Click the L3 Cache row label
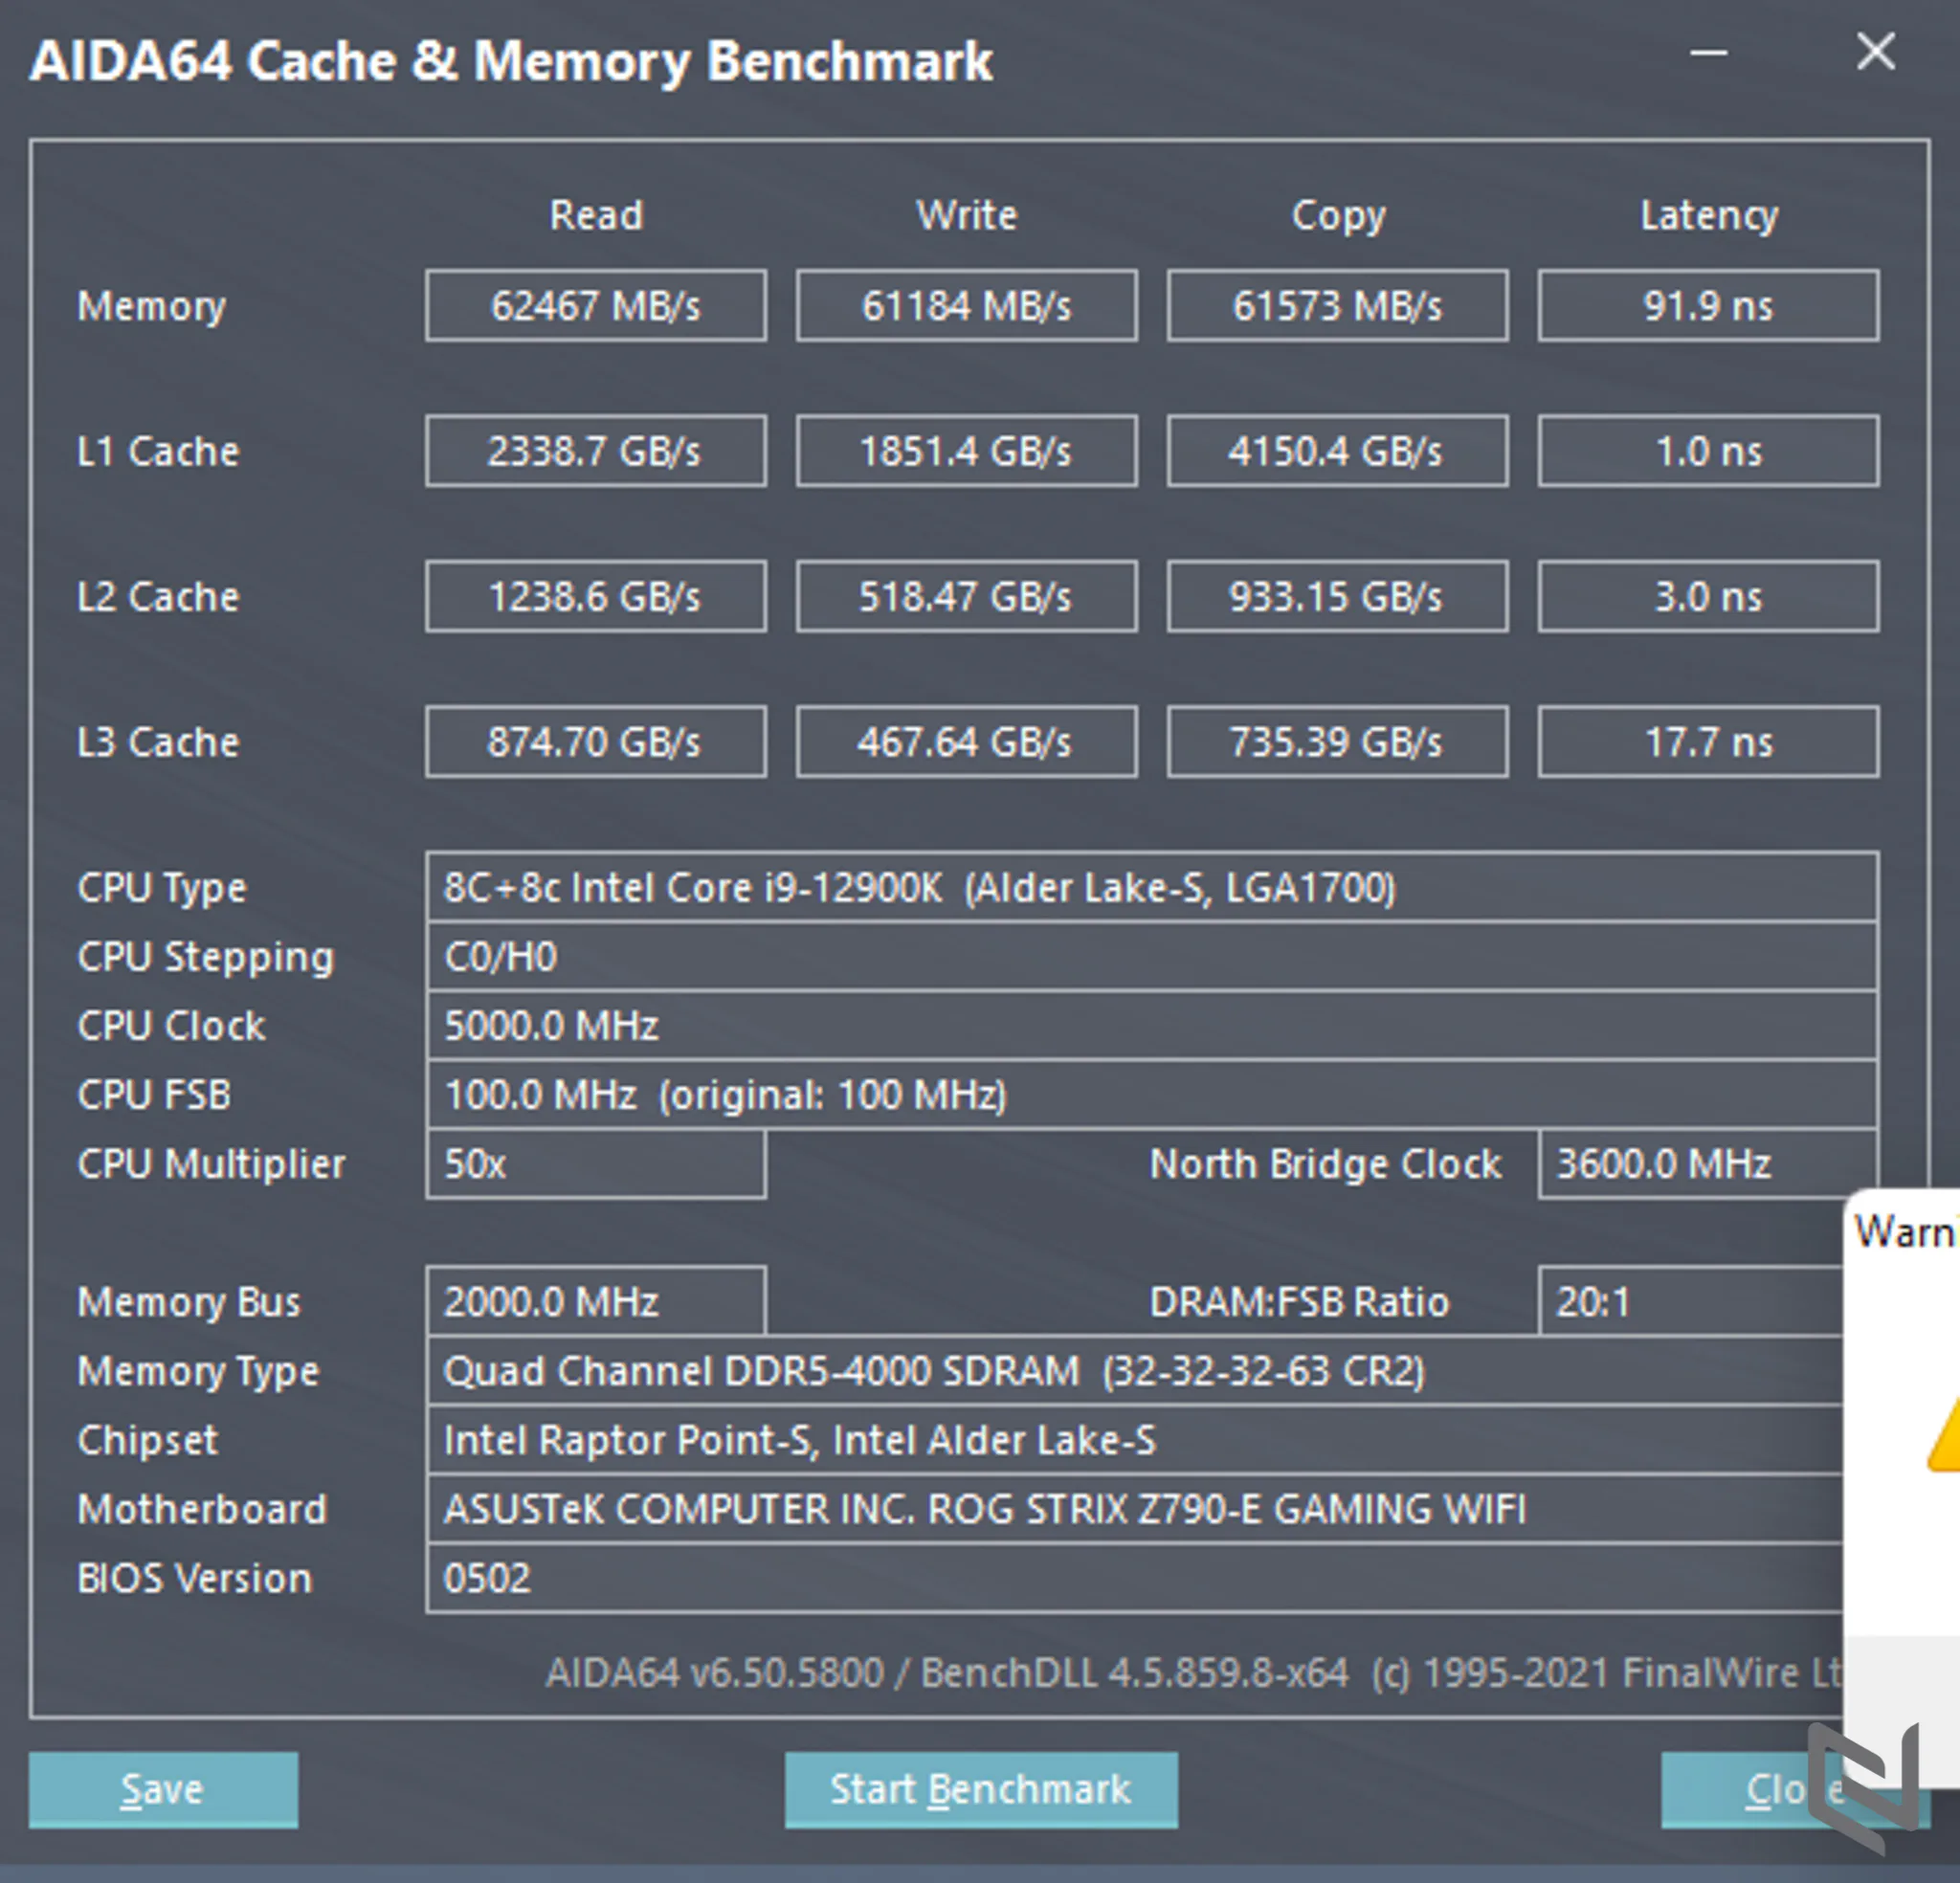Image resolution: width=1960 pixels, height=1883 pixels. click(x=158, y=743)
